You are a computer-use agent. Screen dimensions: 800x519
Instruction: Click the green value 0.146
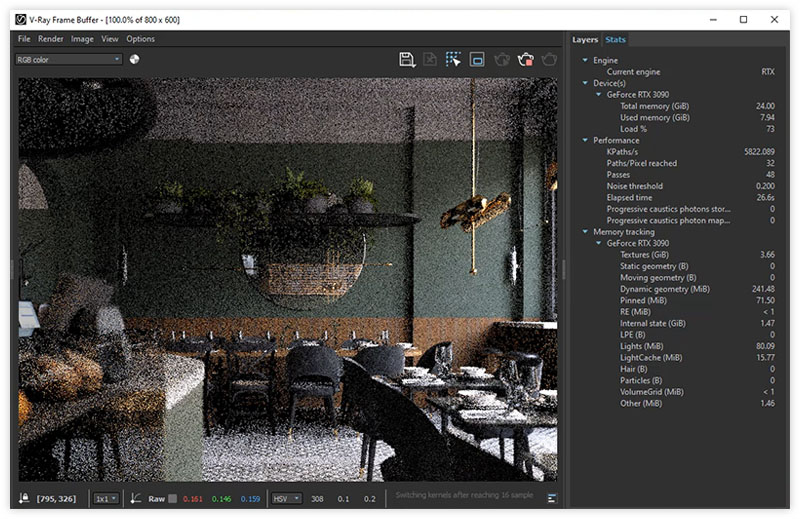221,499
